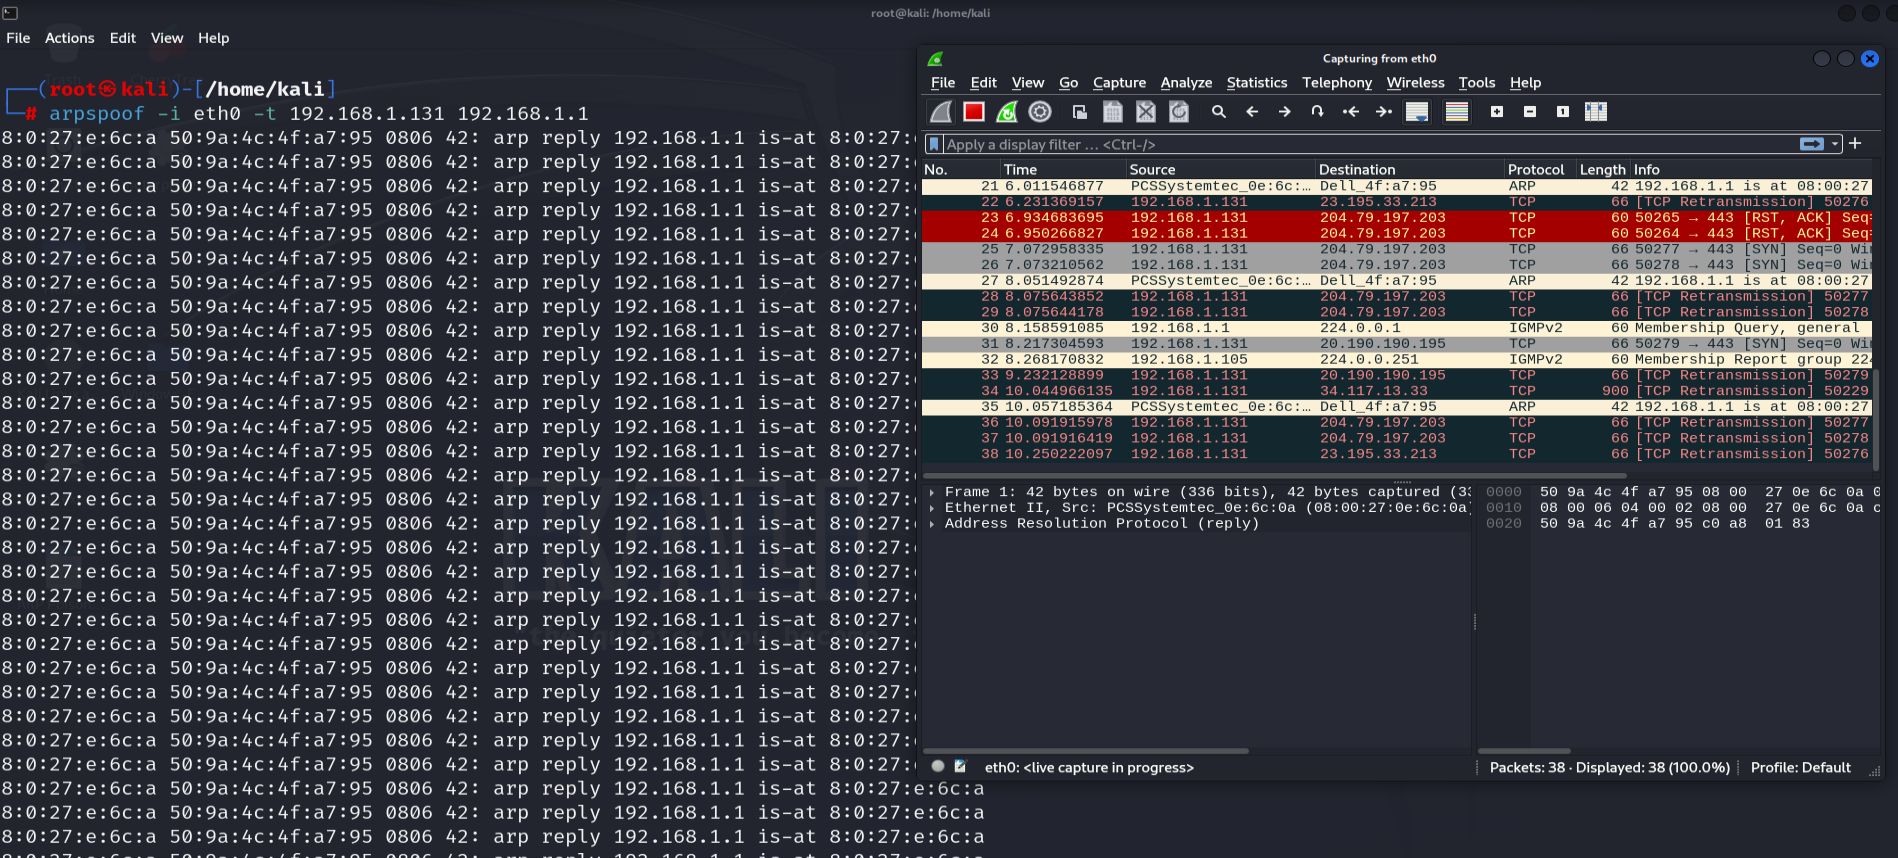Toggle auto-scroll during live capture
Screen dimensions: 1898x858
[x=1417, y=112]
